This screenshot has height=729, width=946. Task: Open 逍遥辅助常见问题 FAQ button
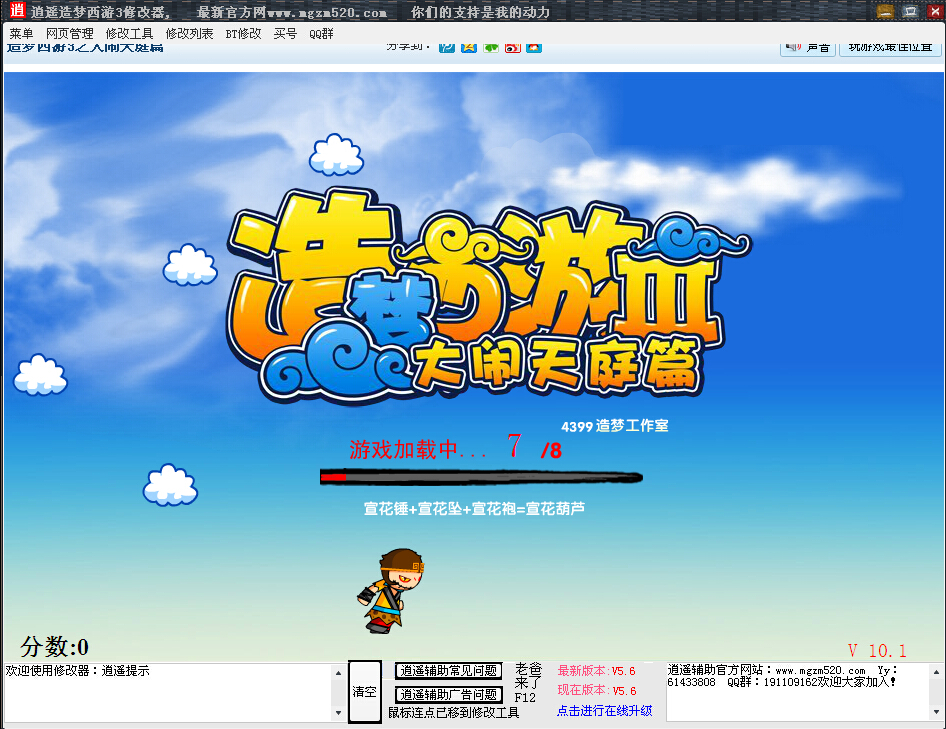[448, 670]
